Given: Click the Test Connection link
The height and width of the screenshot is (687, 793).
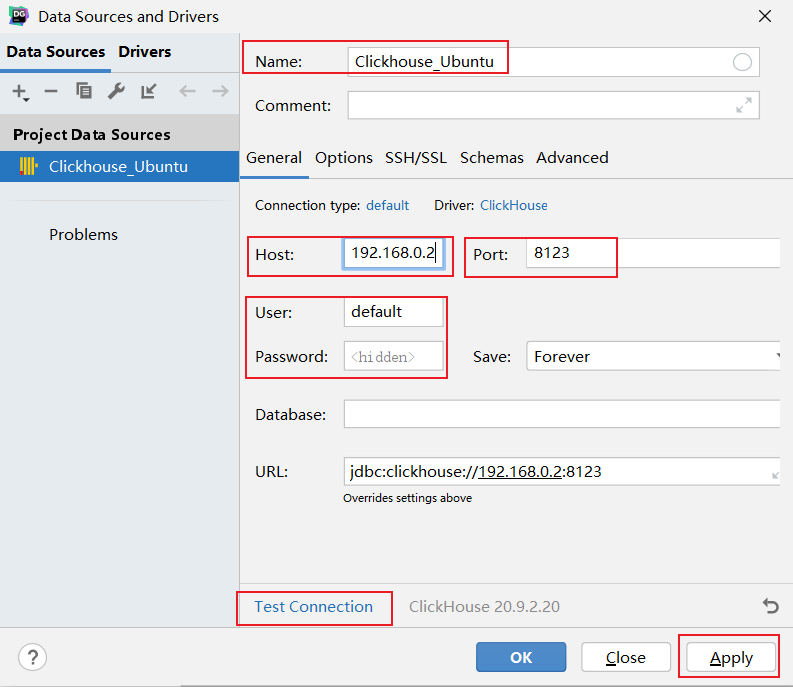Looking at the screenshot, I should 314,607.
